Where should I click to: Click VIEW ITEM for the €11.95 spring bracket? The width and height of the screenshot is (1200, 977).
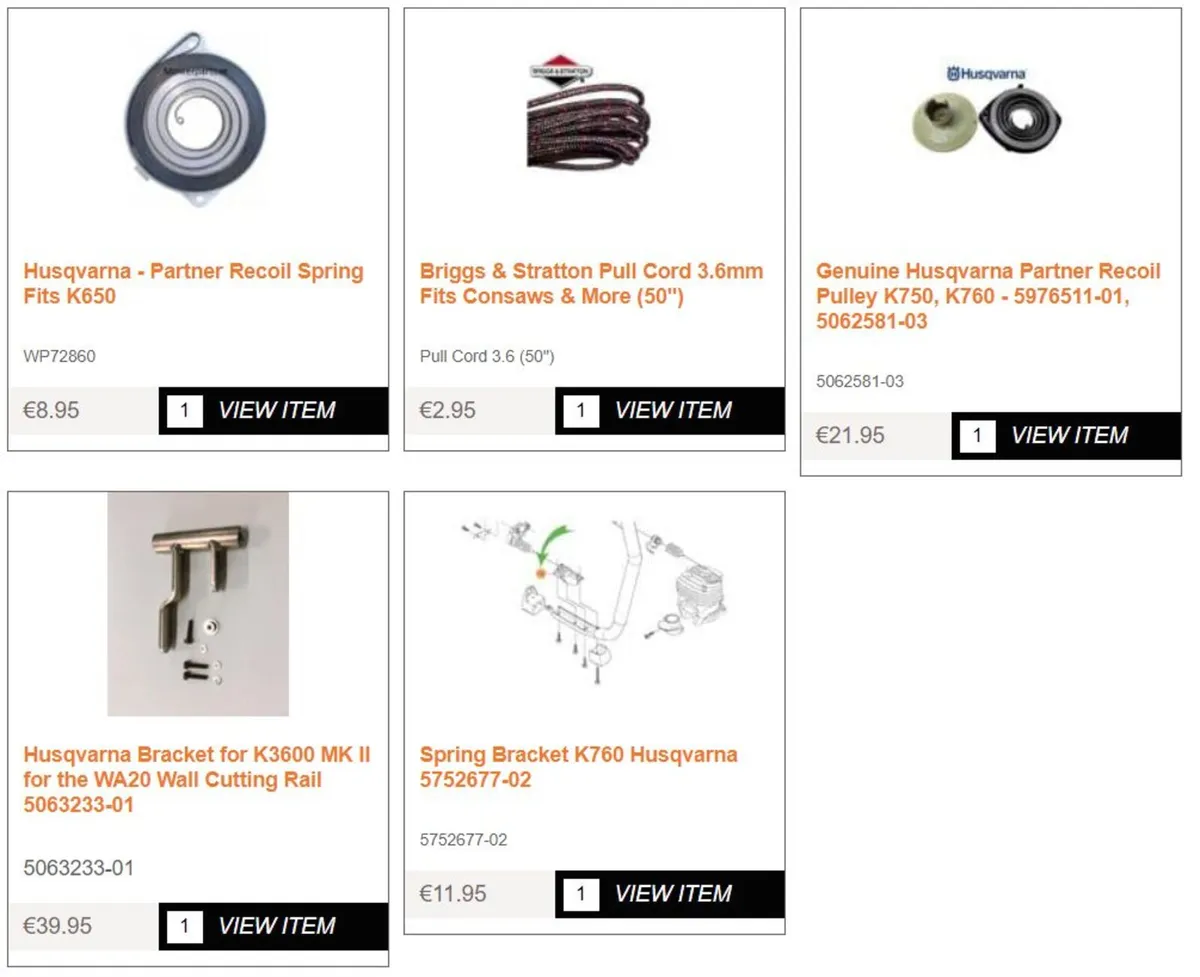click(x=673, y=893)
